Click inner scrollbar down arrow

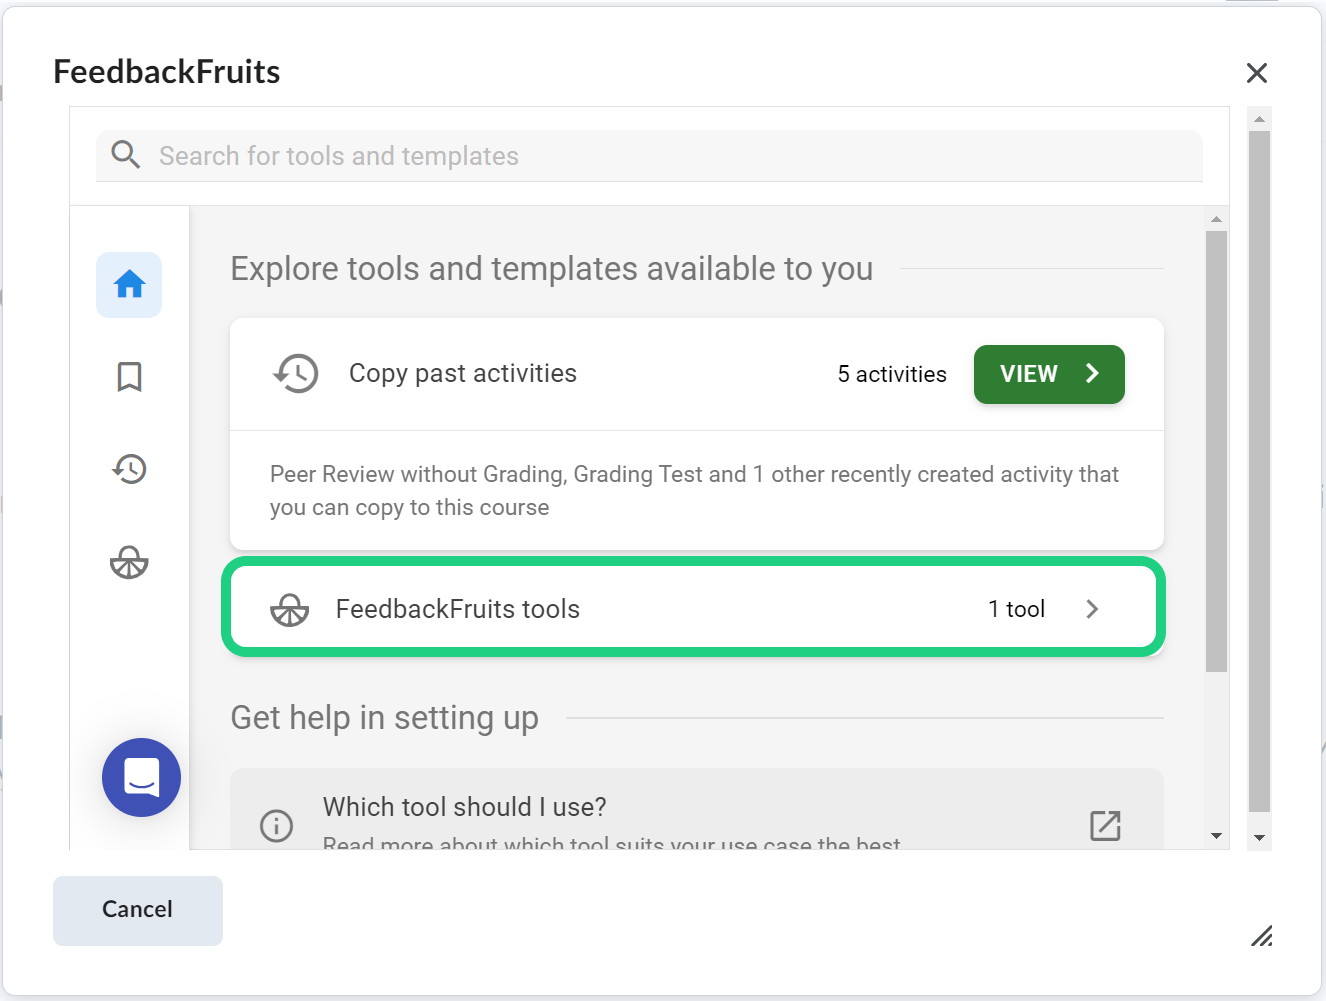[x=1216, y=836]
